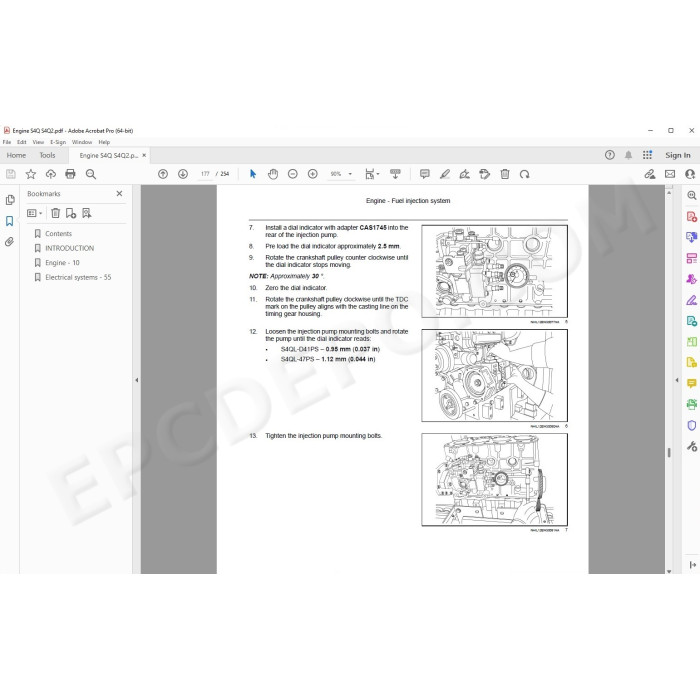Open the View menu
The height and width of the screenshot is (700, 700).
38,142
